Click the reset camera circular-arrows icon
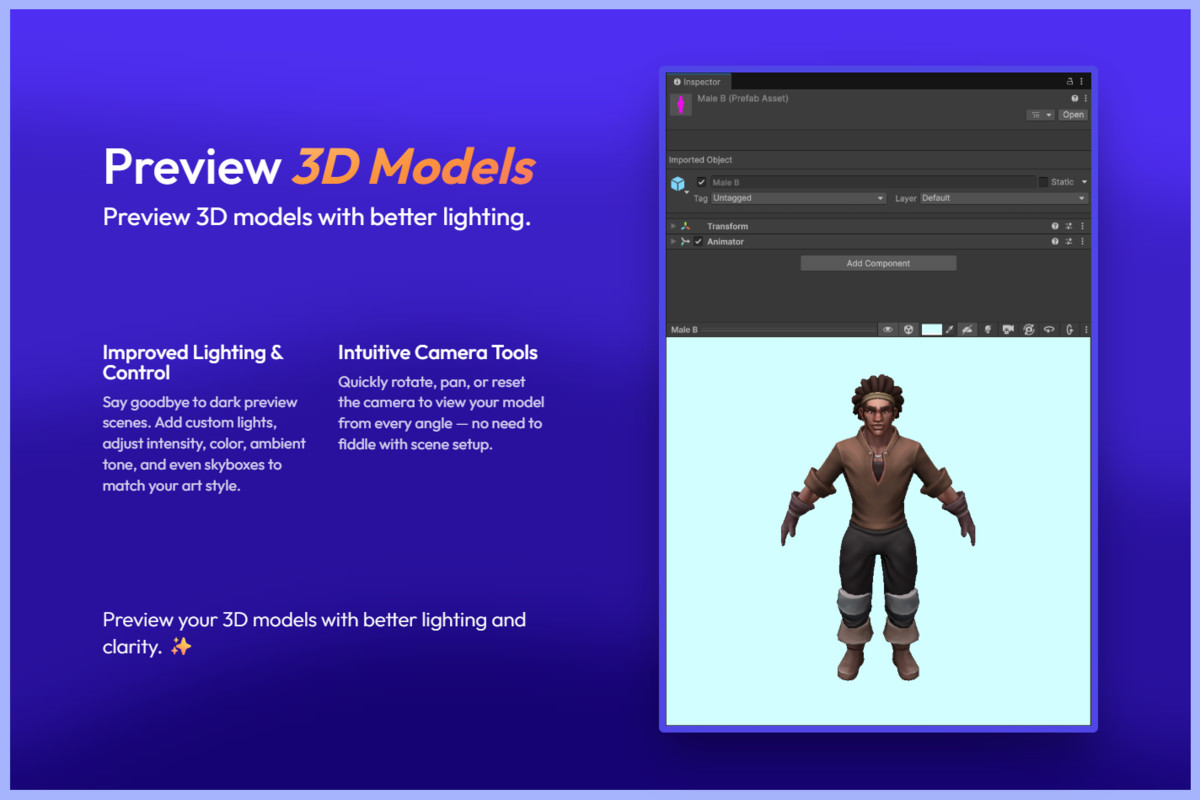 (x=1029, y=329)
